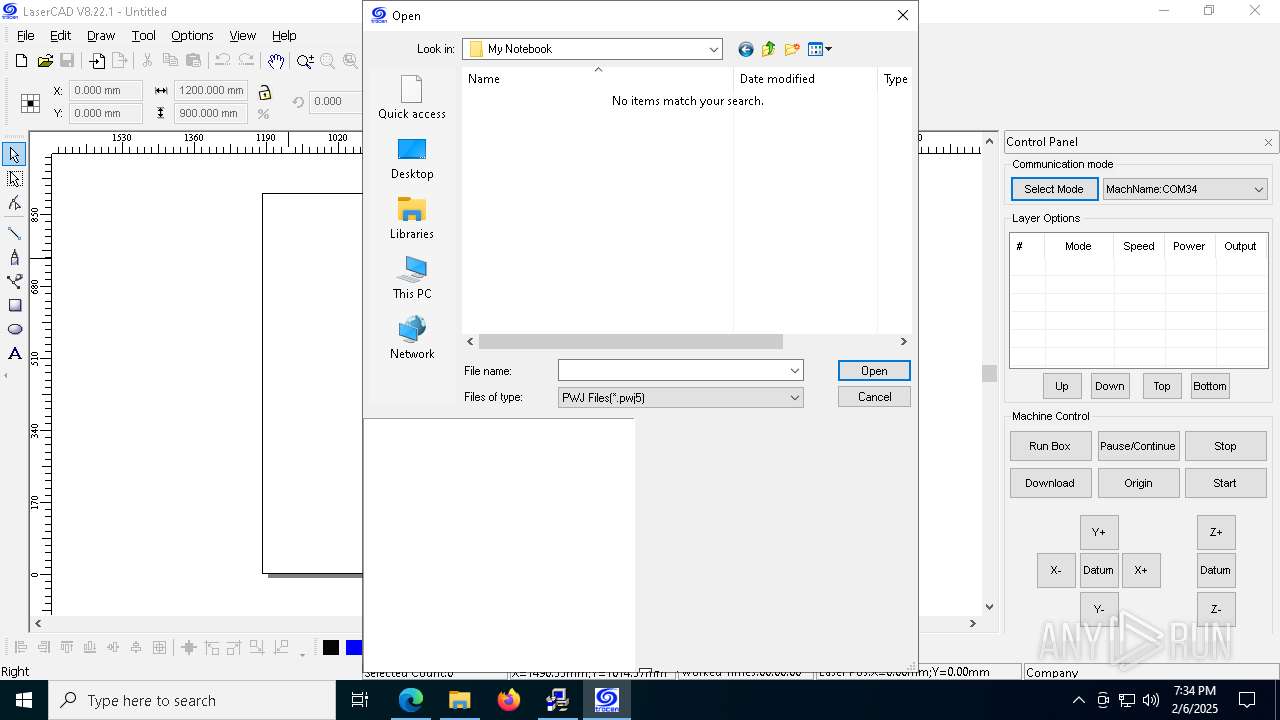Select Quick access in dialog sidebar

(412, 97)
